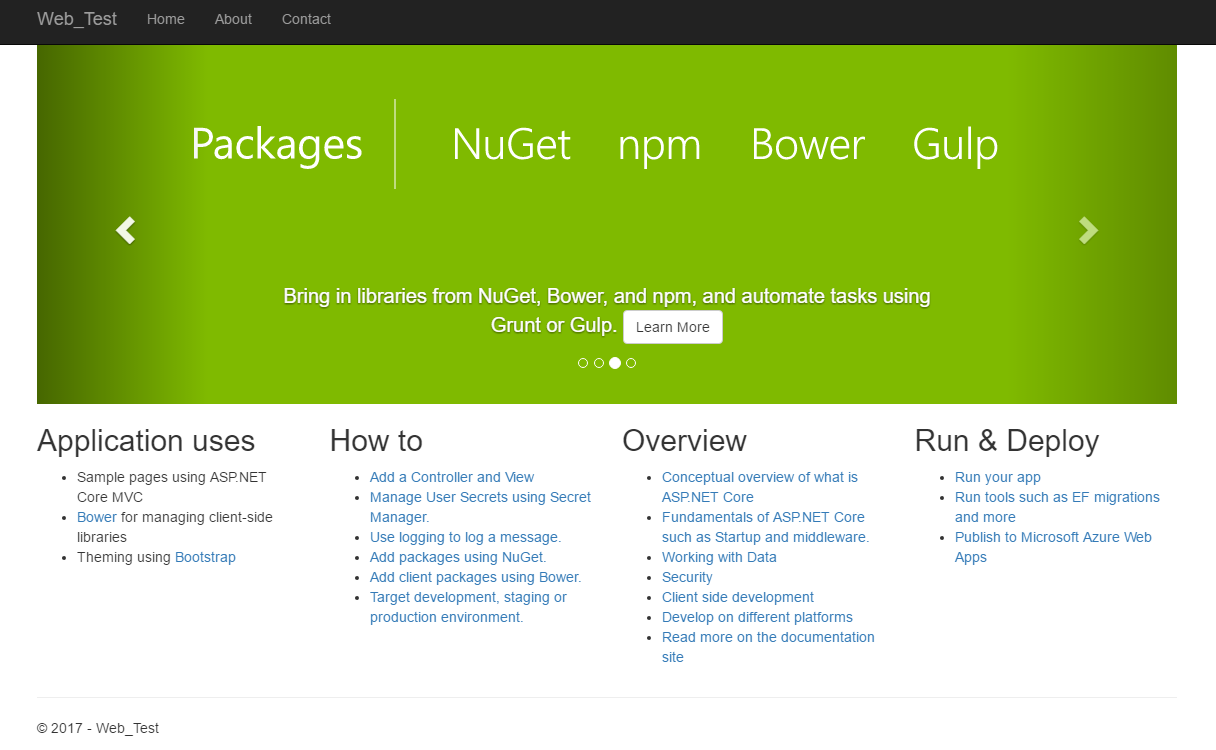Click the © 2017 - Web_Test footer text
The width and height of the screenshot is (1216, 750).
98,728
